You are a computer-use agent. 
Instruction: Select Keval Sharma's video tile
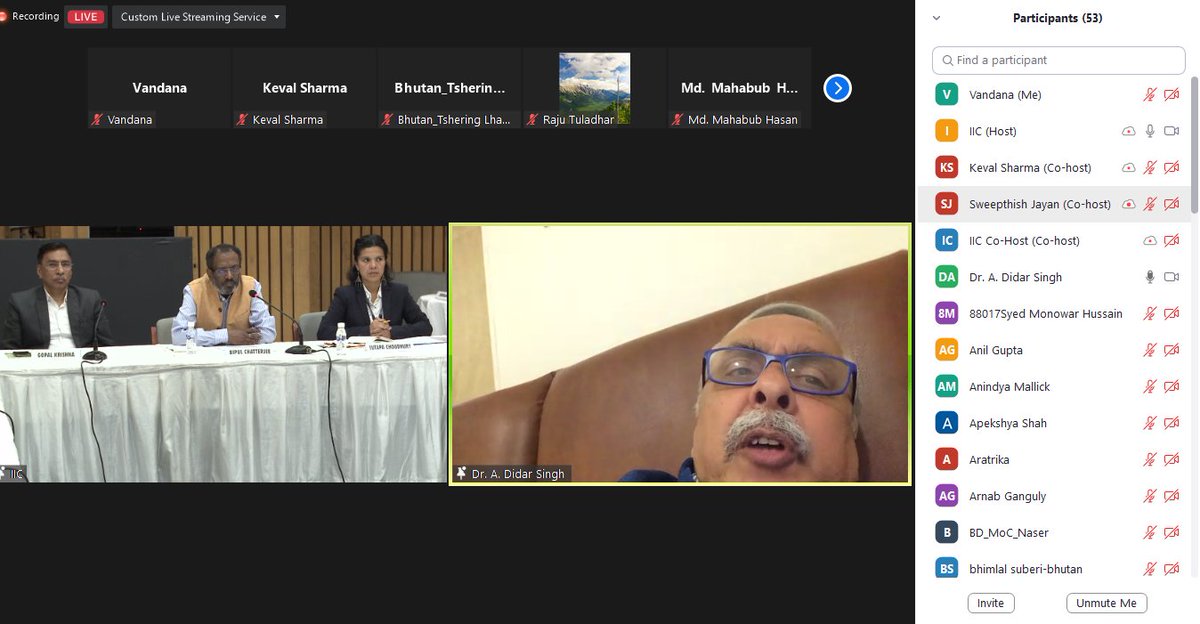coord(305,88)
